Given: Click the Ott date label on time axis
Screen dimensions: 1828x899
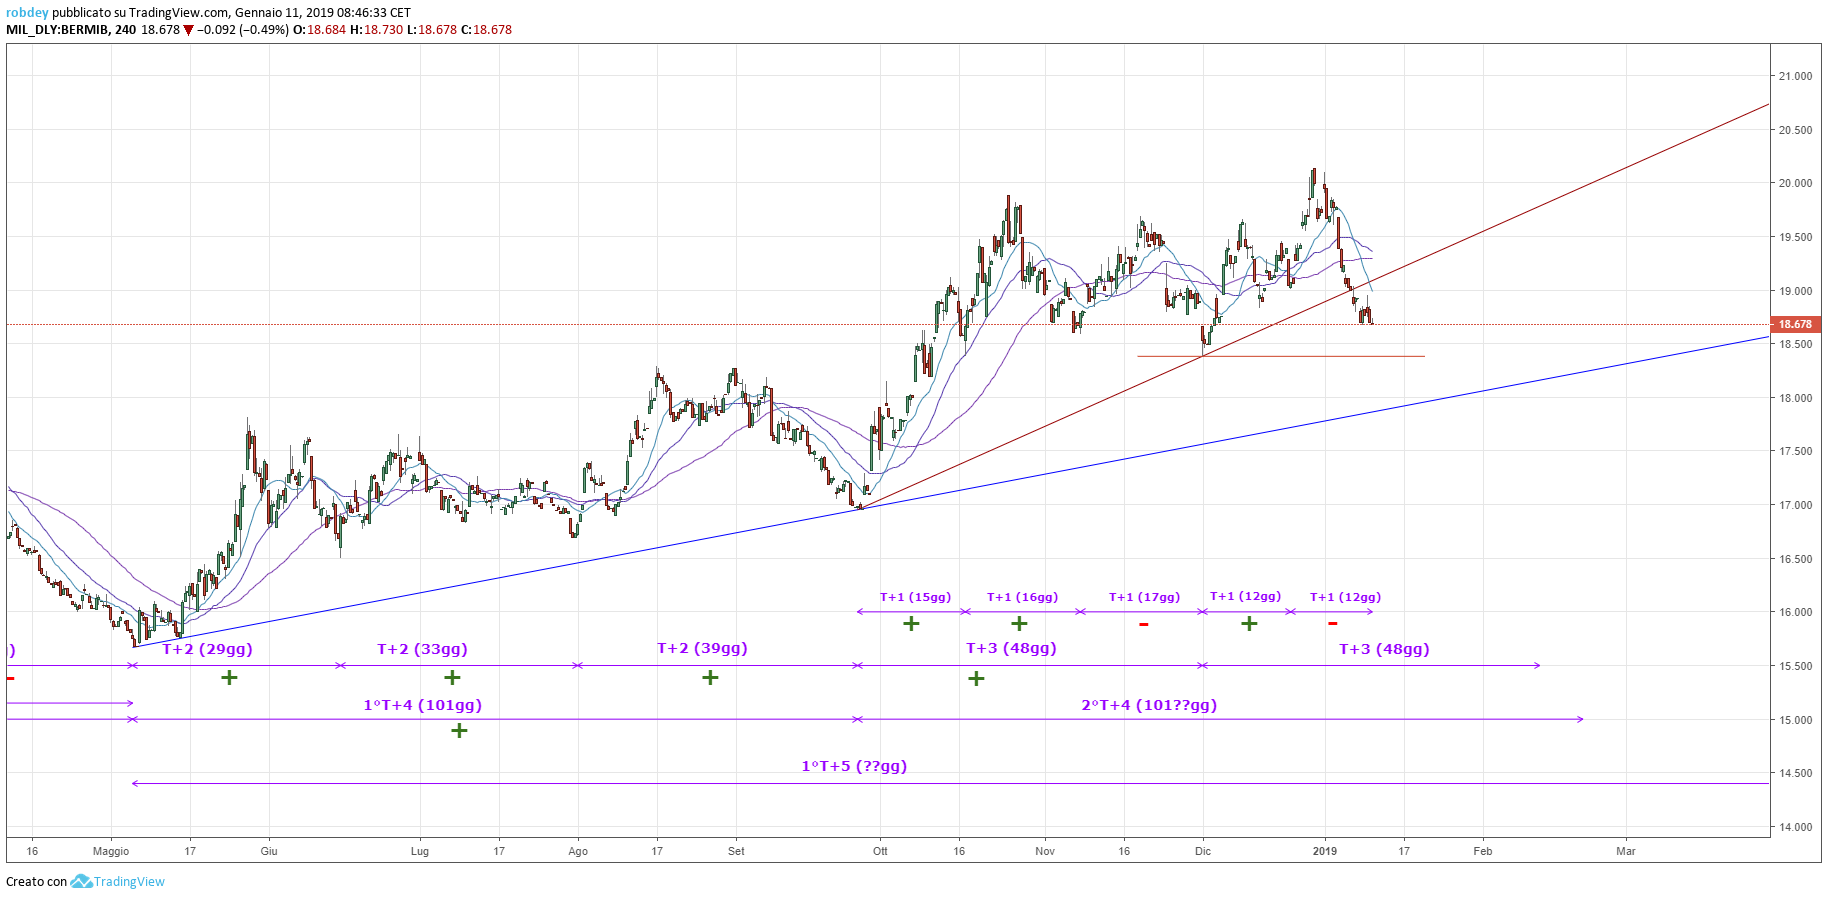Looking at the screenshot, I should pos(880,851).
